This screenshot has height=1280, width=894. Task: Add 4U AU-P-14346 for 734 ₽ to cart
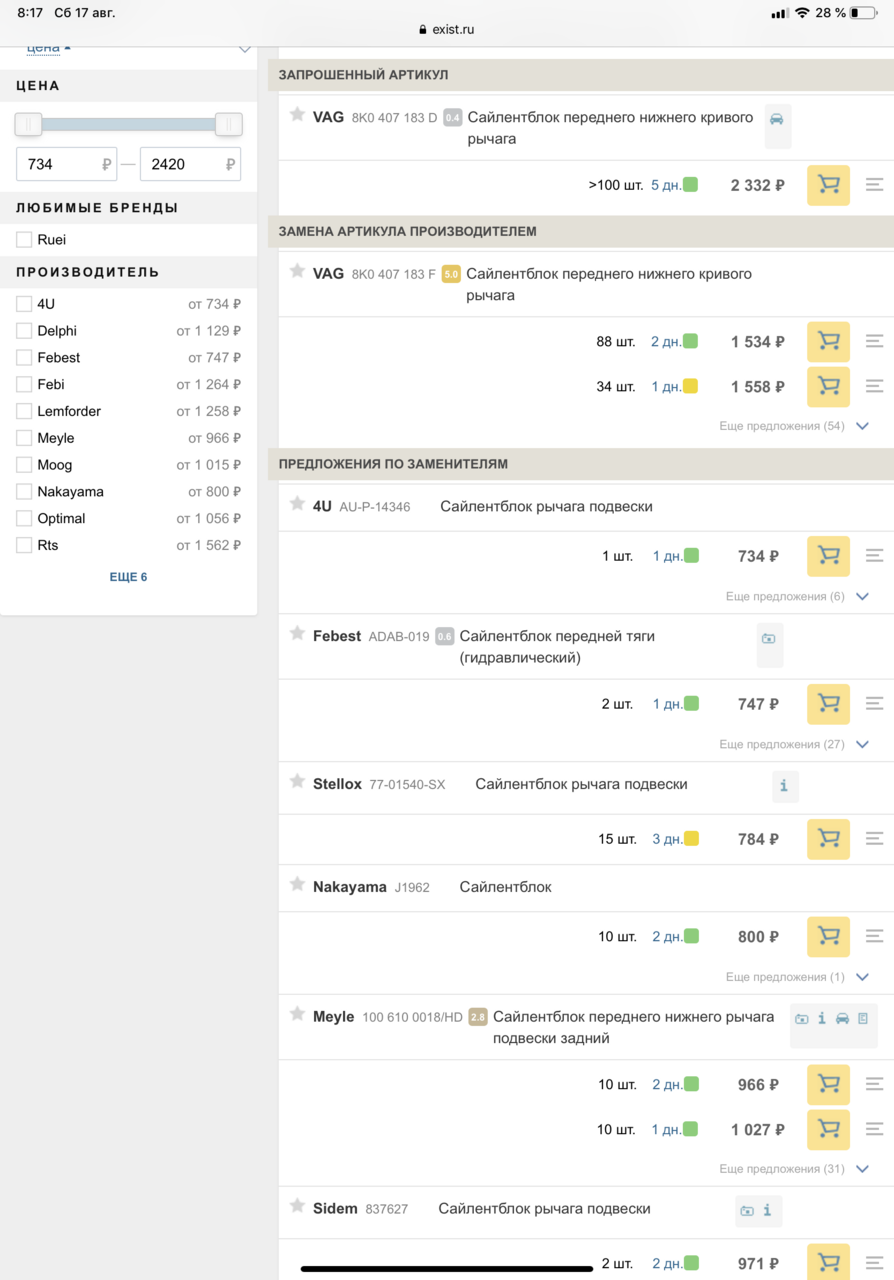pos(828,556)
